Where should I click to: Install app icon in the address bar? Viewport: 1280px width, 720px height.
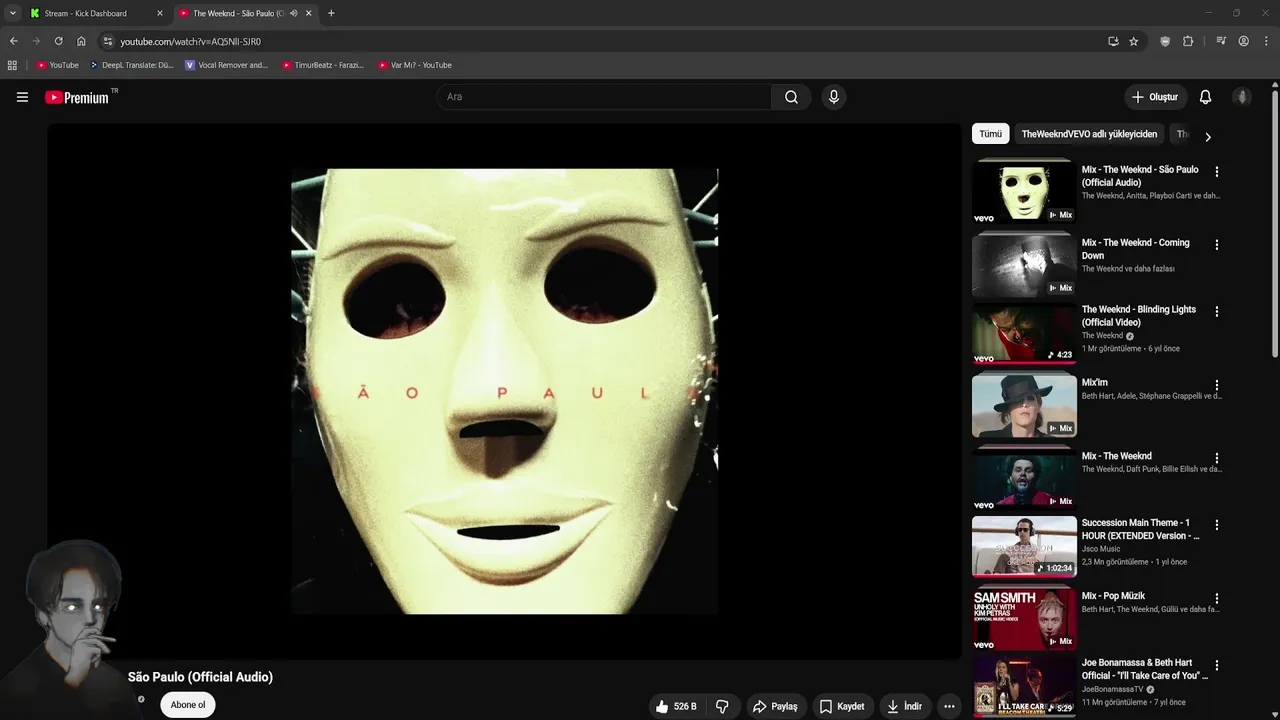(x=1113, y=41)
